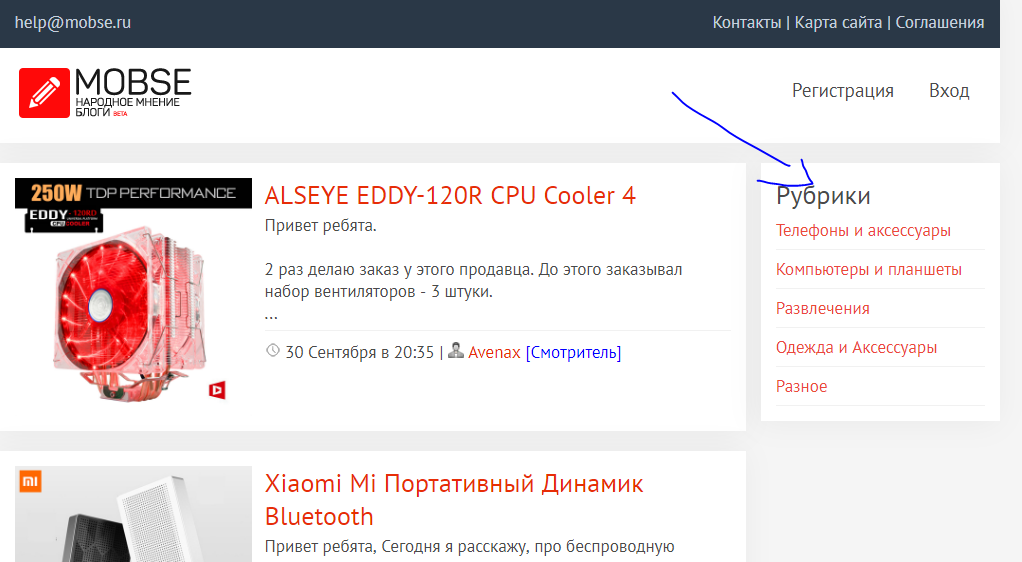Click the ALSEYE red cooler thumbnail image
Image resolution: width=1022 pixels, height=562 pixels.
(132, 300)
